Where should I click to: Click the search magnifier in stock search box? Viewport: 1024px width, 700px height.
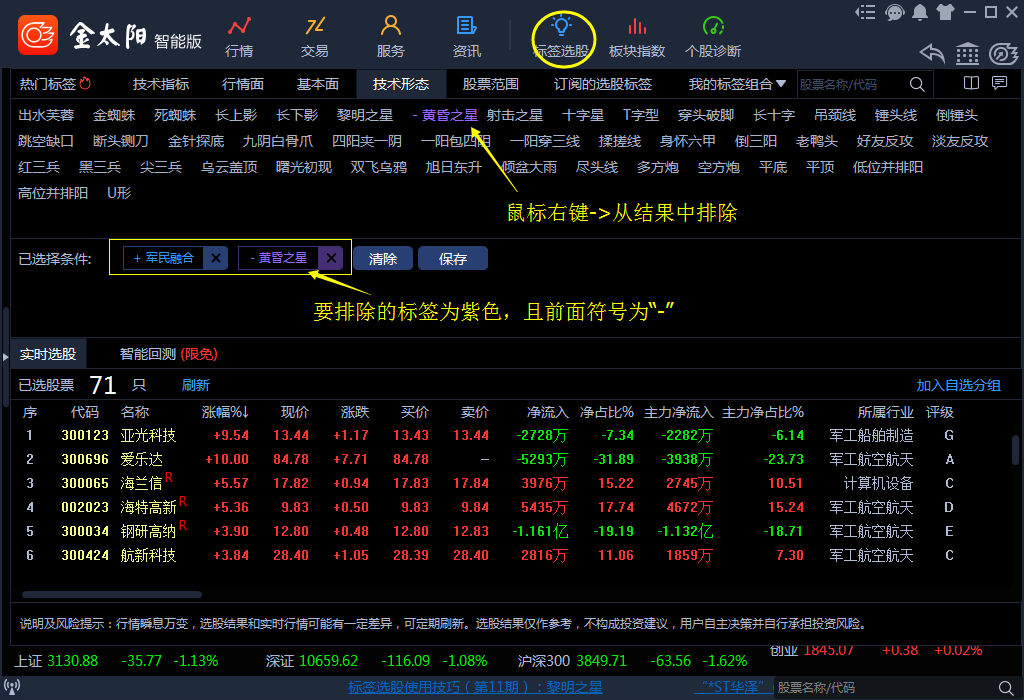coord(916,85)
